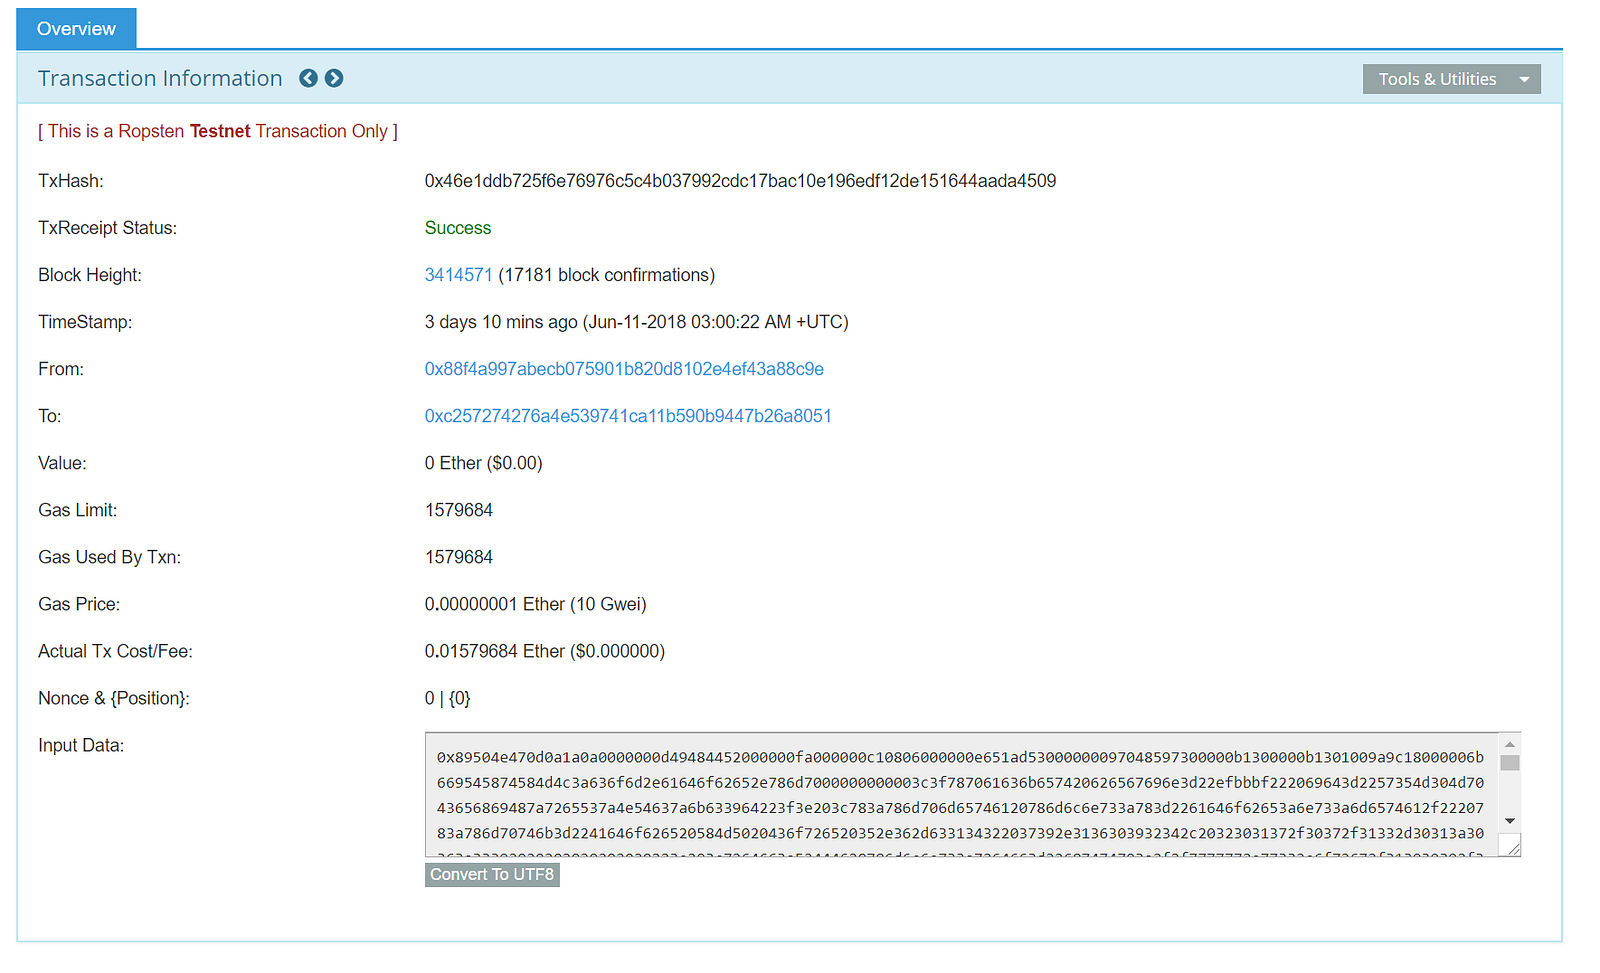
Task: Open block 3414571 link
Action: 459,275
